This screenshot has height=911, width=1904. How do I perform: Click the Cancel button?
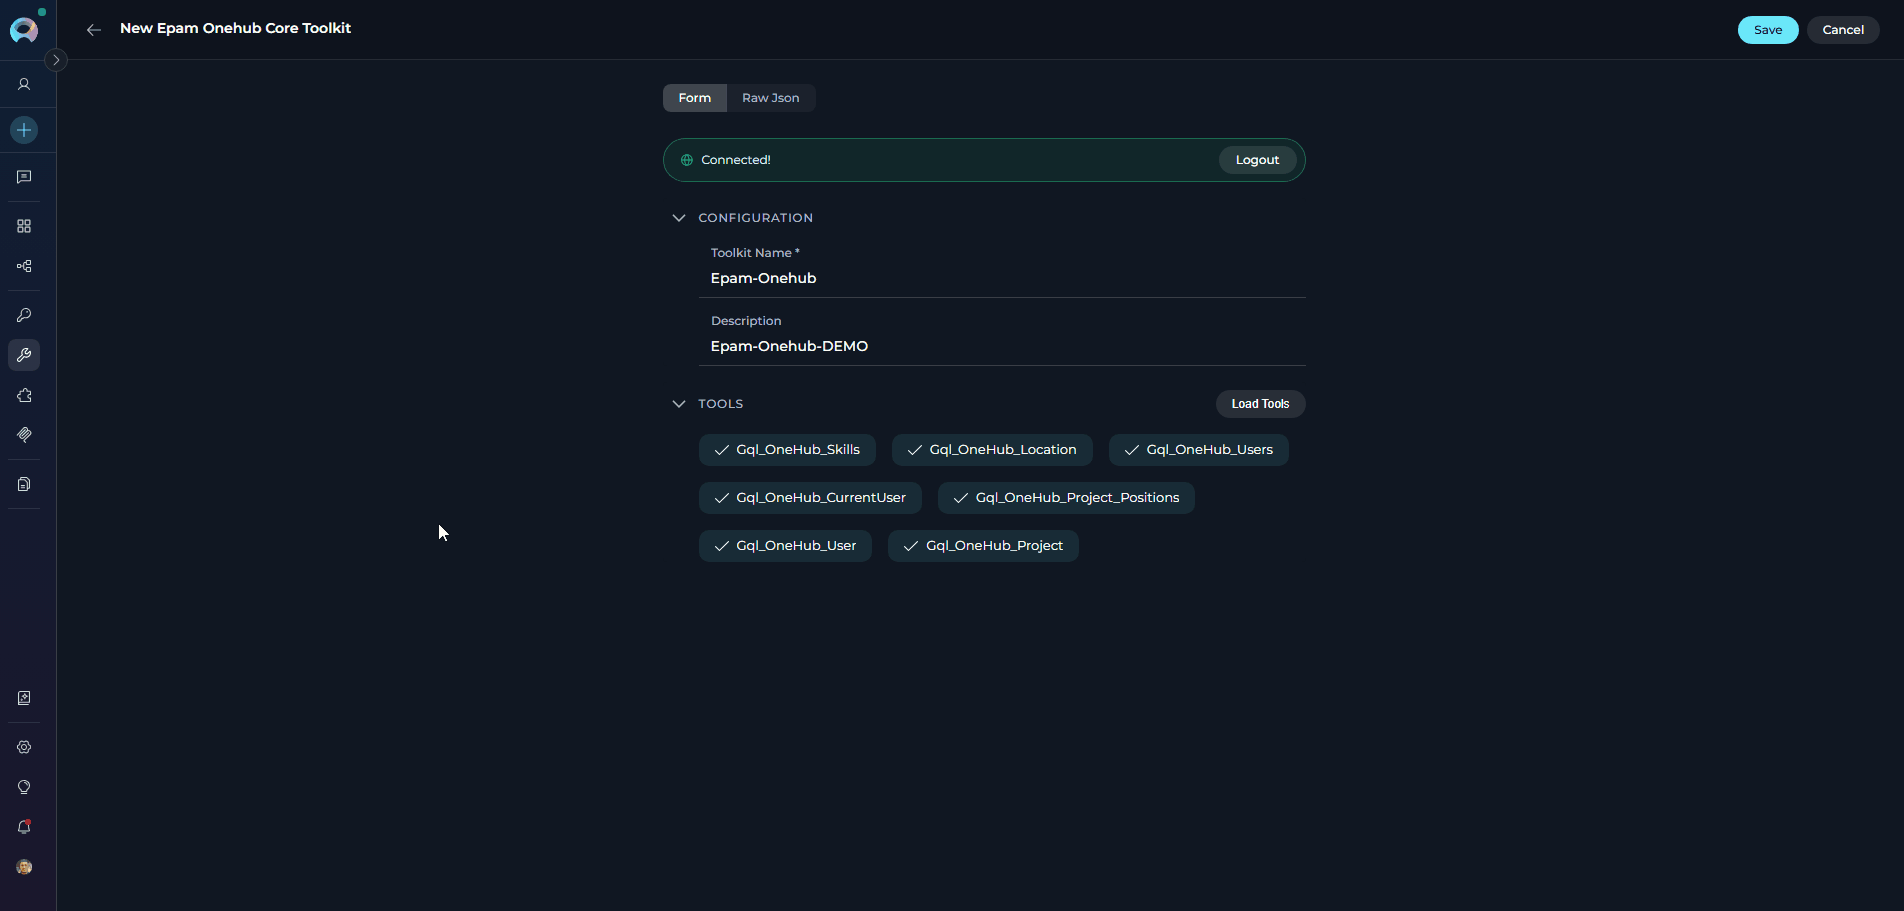coord(1843,30)
